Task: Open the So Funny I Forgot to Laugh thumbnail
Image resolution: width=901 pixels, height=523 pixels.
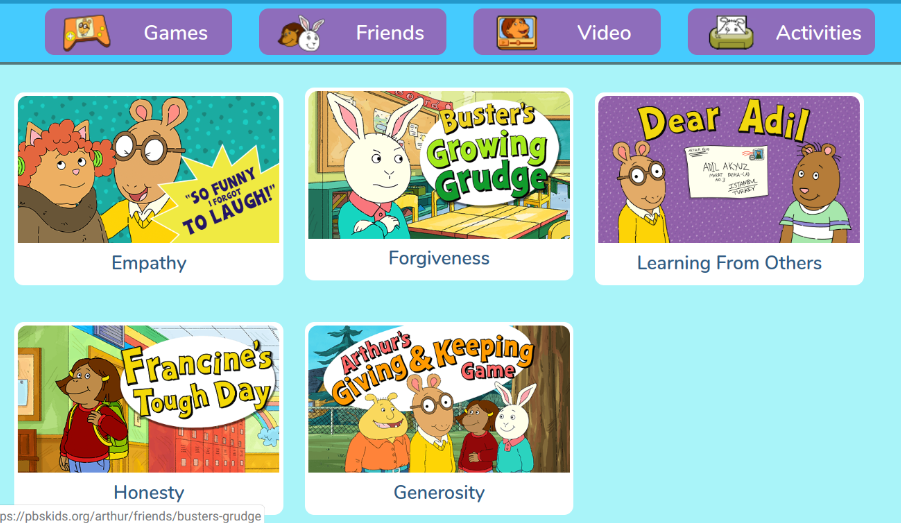Action: tap(149, 170)
